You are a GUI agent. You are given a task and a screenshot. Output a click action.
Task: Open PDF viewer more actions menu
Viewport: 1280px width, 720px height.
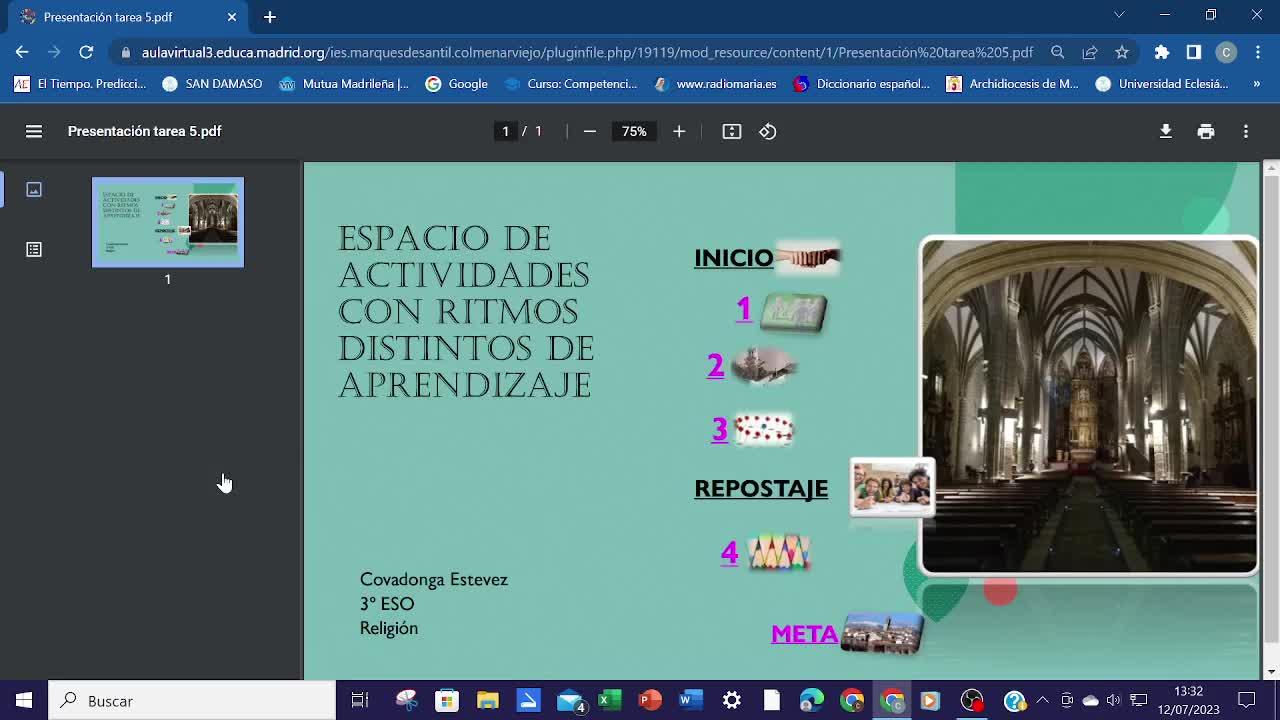pos(1245,131)
